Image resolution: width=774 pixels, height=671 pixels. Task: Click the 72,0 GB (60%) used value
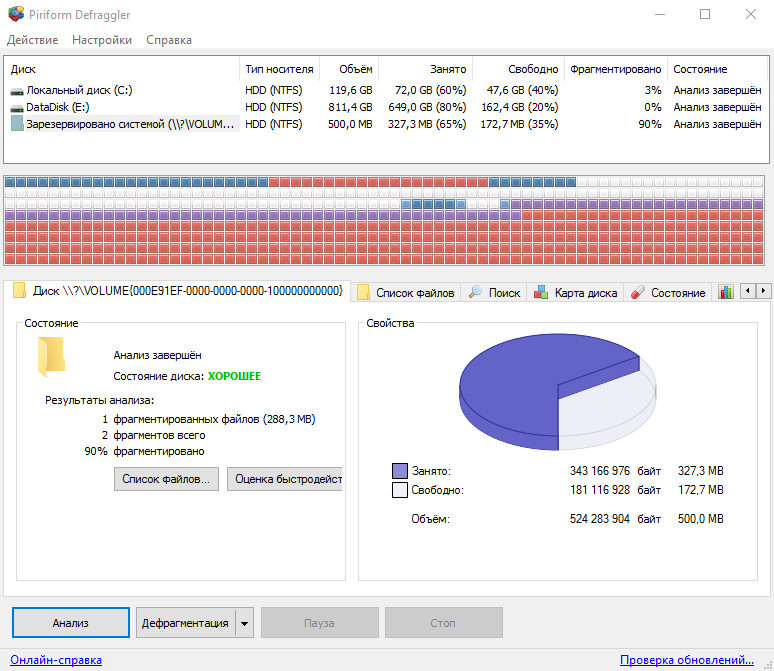pyautogui.click(x=430, y=90)
